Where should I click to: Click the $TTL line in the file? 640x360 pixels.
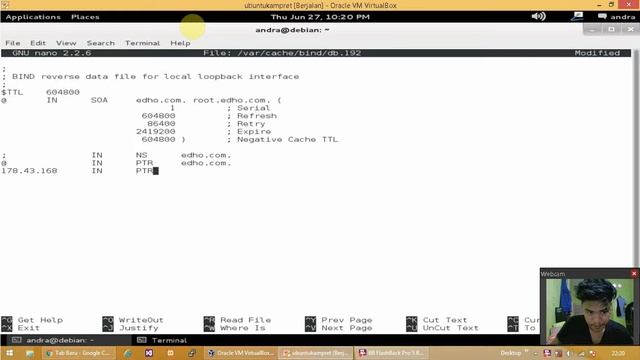(40, 92)
